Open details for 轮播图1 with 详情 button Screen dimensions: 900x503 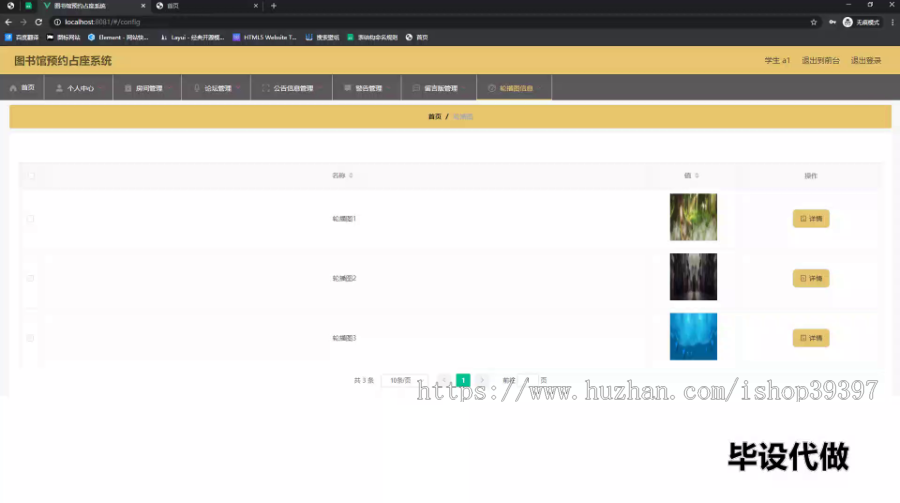click(x=811, y=219)
